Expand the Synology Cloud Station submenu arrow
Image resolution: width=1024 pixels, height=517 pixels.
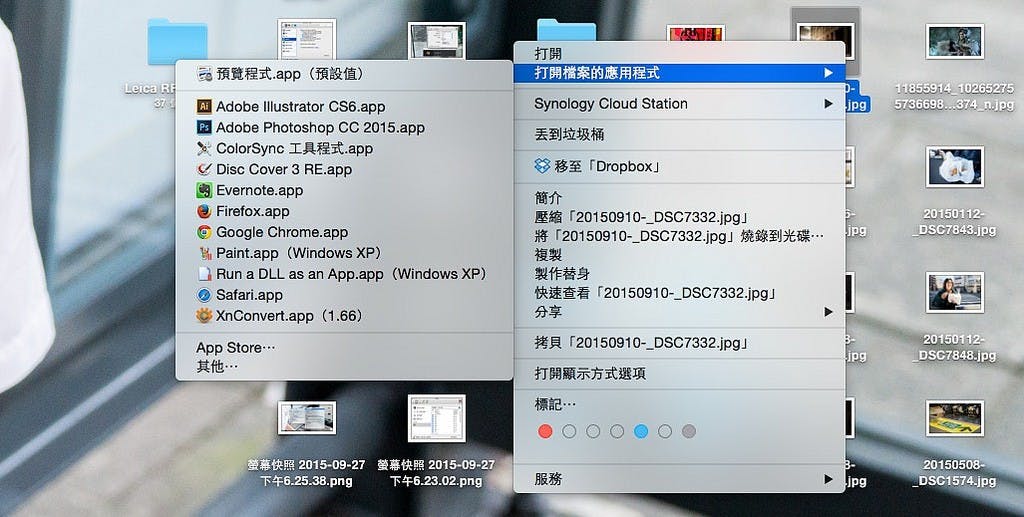828,104
